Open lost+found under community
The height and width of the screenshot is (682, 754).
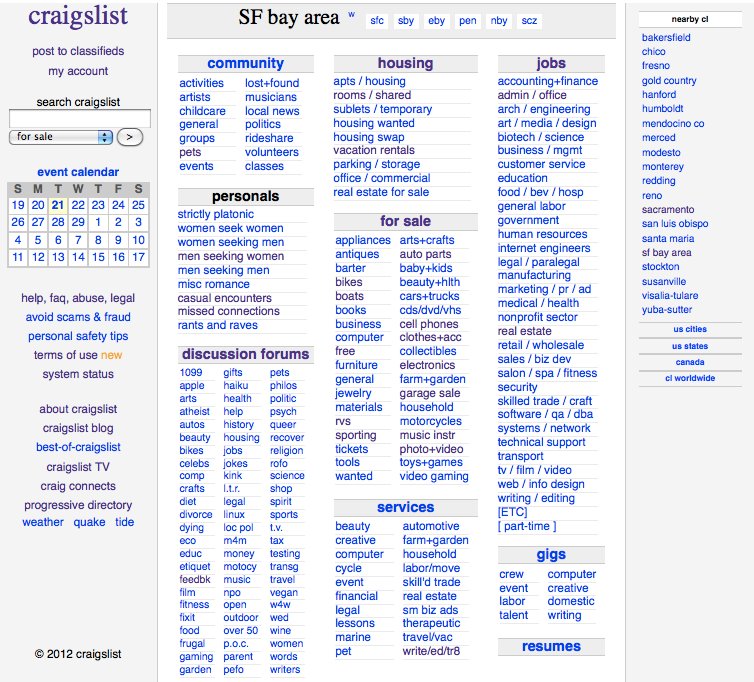(x=272, y=83)
